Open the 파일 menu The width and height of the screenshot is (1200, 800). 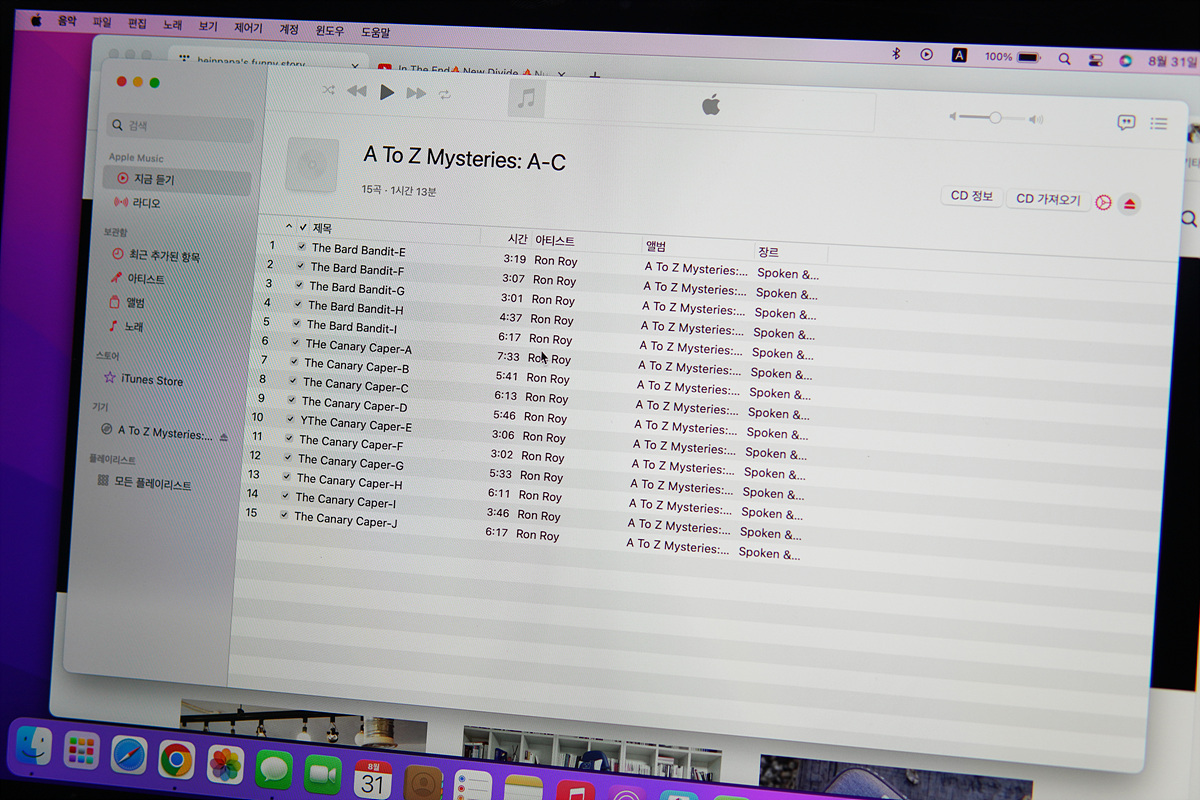tap(102, 21)
